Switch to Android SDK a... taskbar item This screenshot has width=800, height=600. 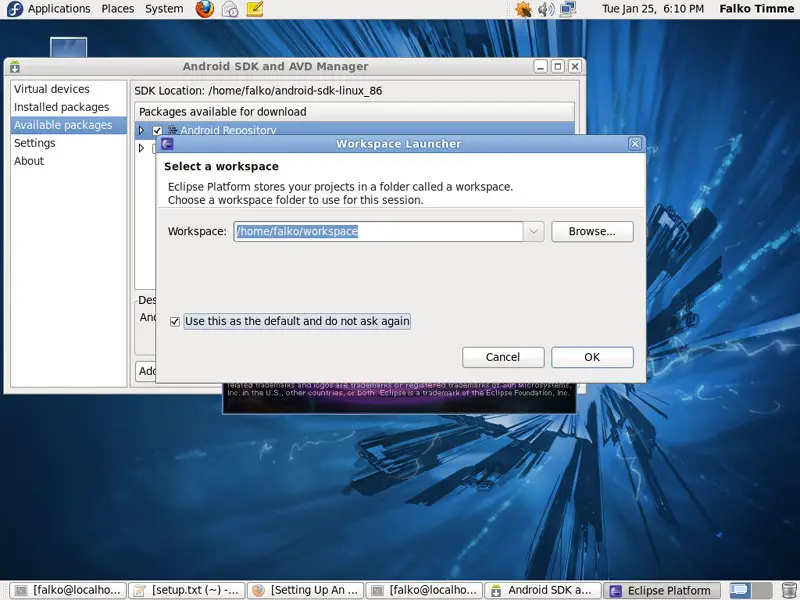pyautogui.click(x=542, y=590)
